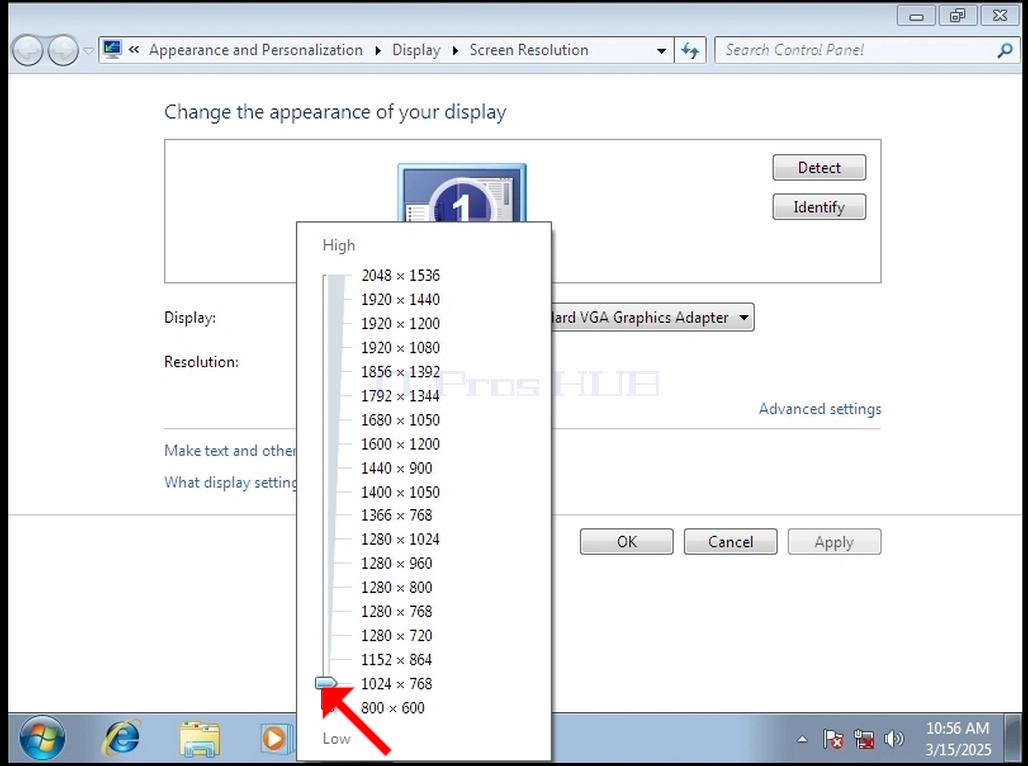Image resolution: width=1028 pixels, height=766 pixels.
Task: Click the Action Center flag tray icon
Action: 833,739
